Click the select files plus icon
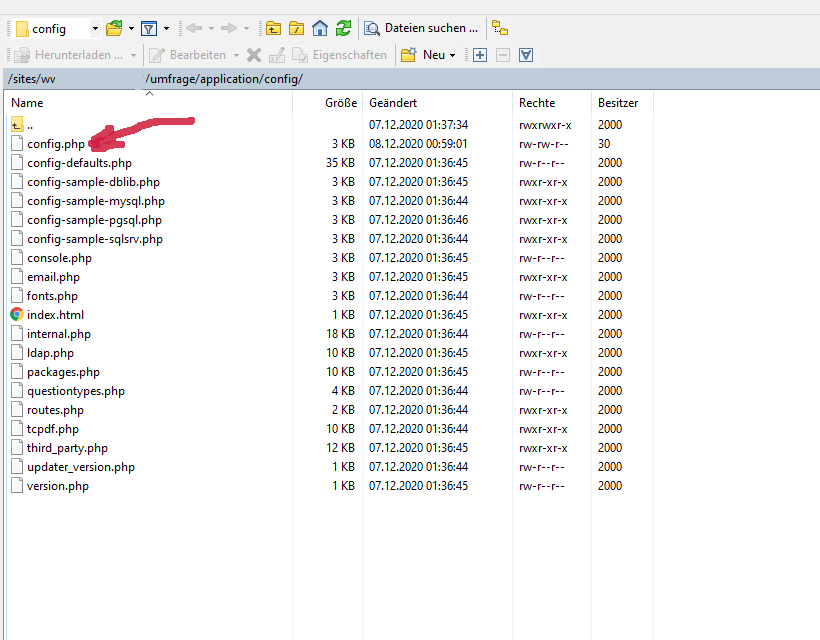The height and width of the screenshot is (640, 820). (x=480, y=55)
